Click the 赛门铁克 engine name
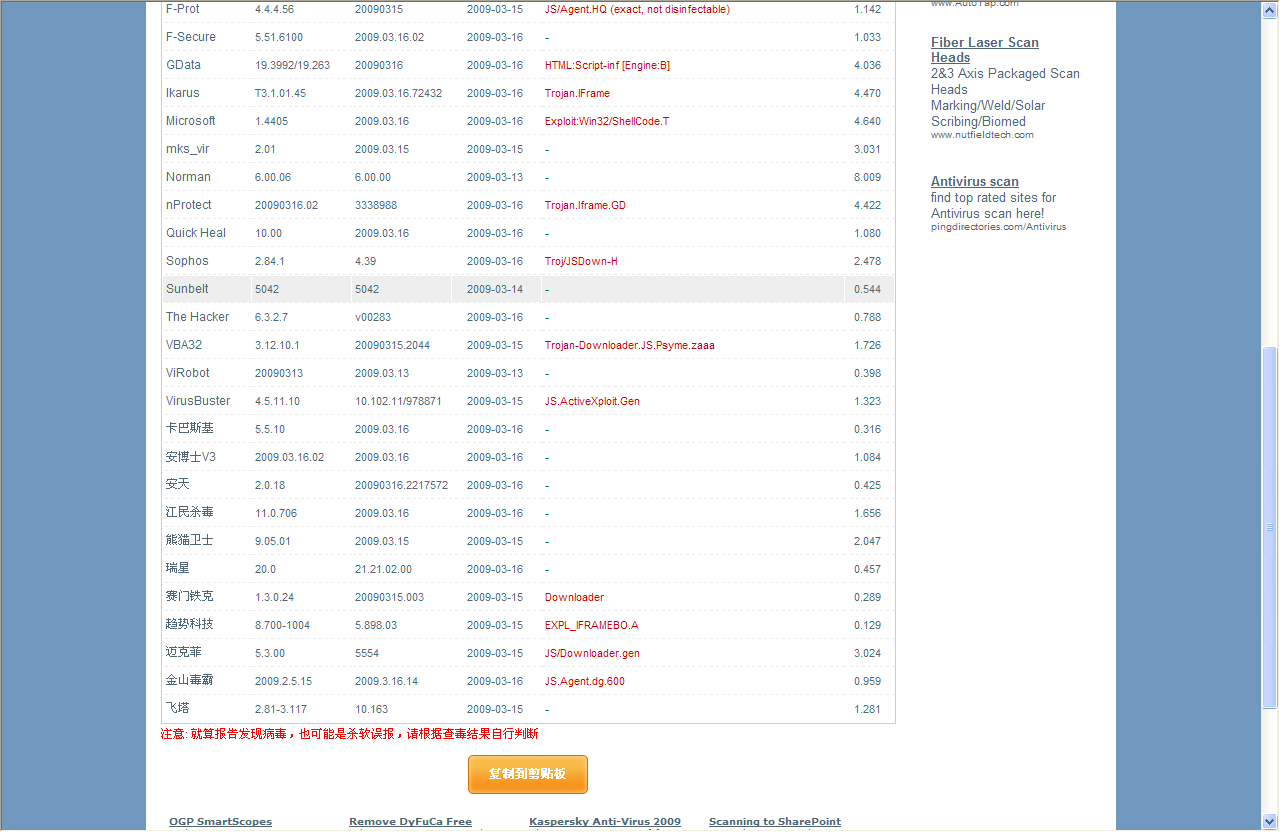Viewport: 1280px width, 832px height. click(x=190, y=596)
